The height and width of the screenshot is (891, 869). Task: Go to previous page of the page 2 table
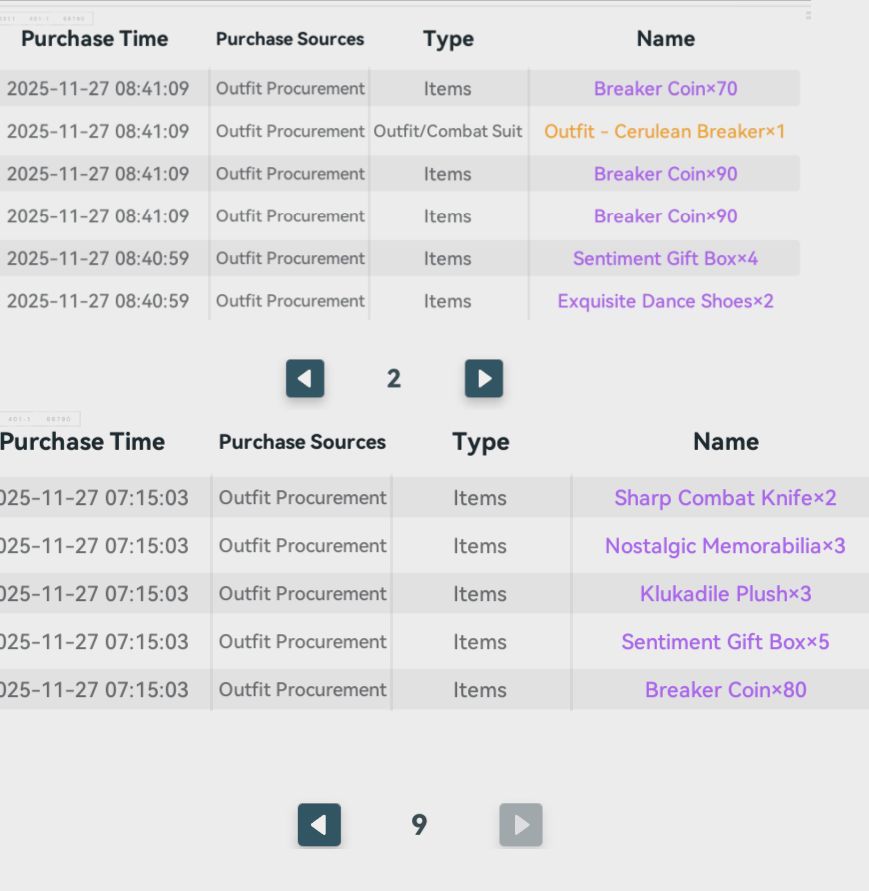point(305,378)
